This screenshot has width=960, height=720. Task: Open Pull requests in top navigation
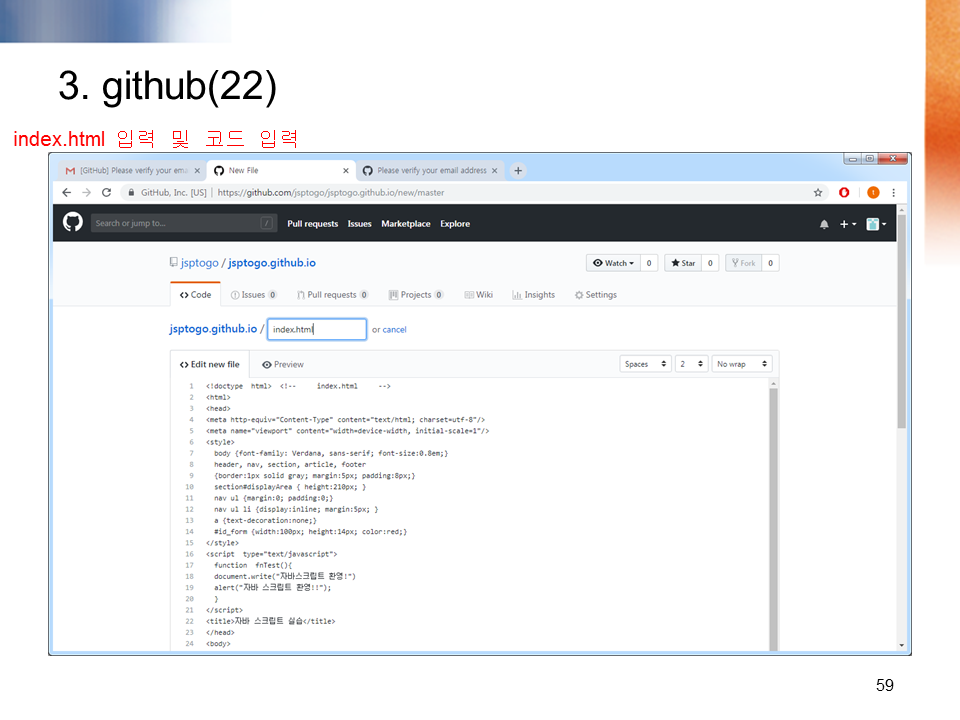click(312, 224)
